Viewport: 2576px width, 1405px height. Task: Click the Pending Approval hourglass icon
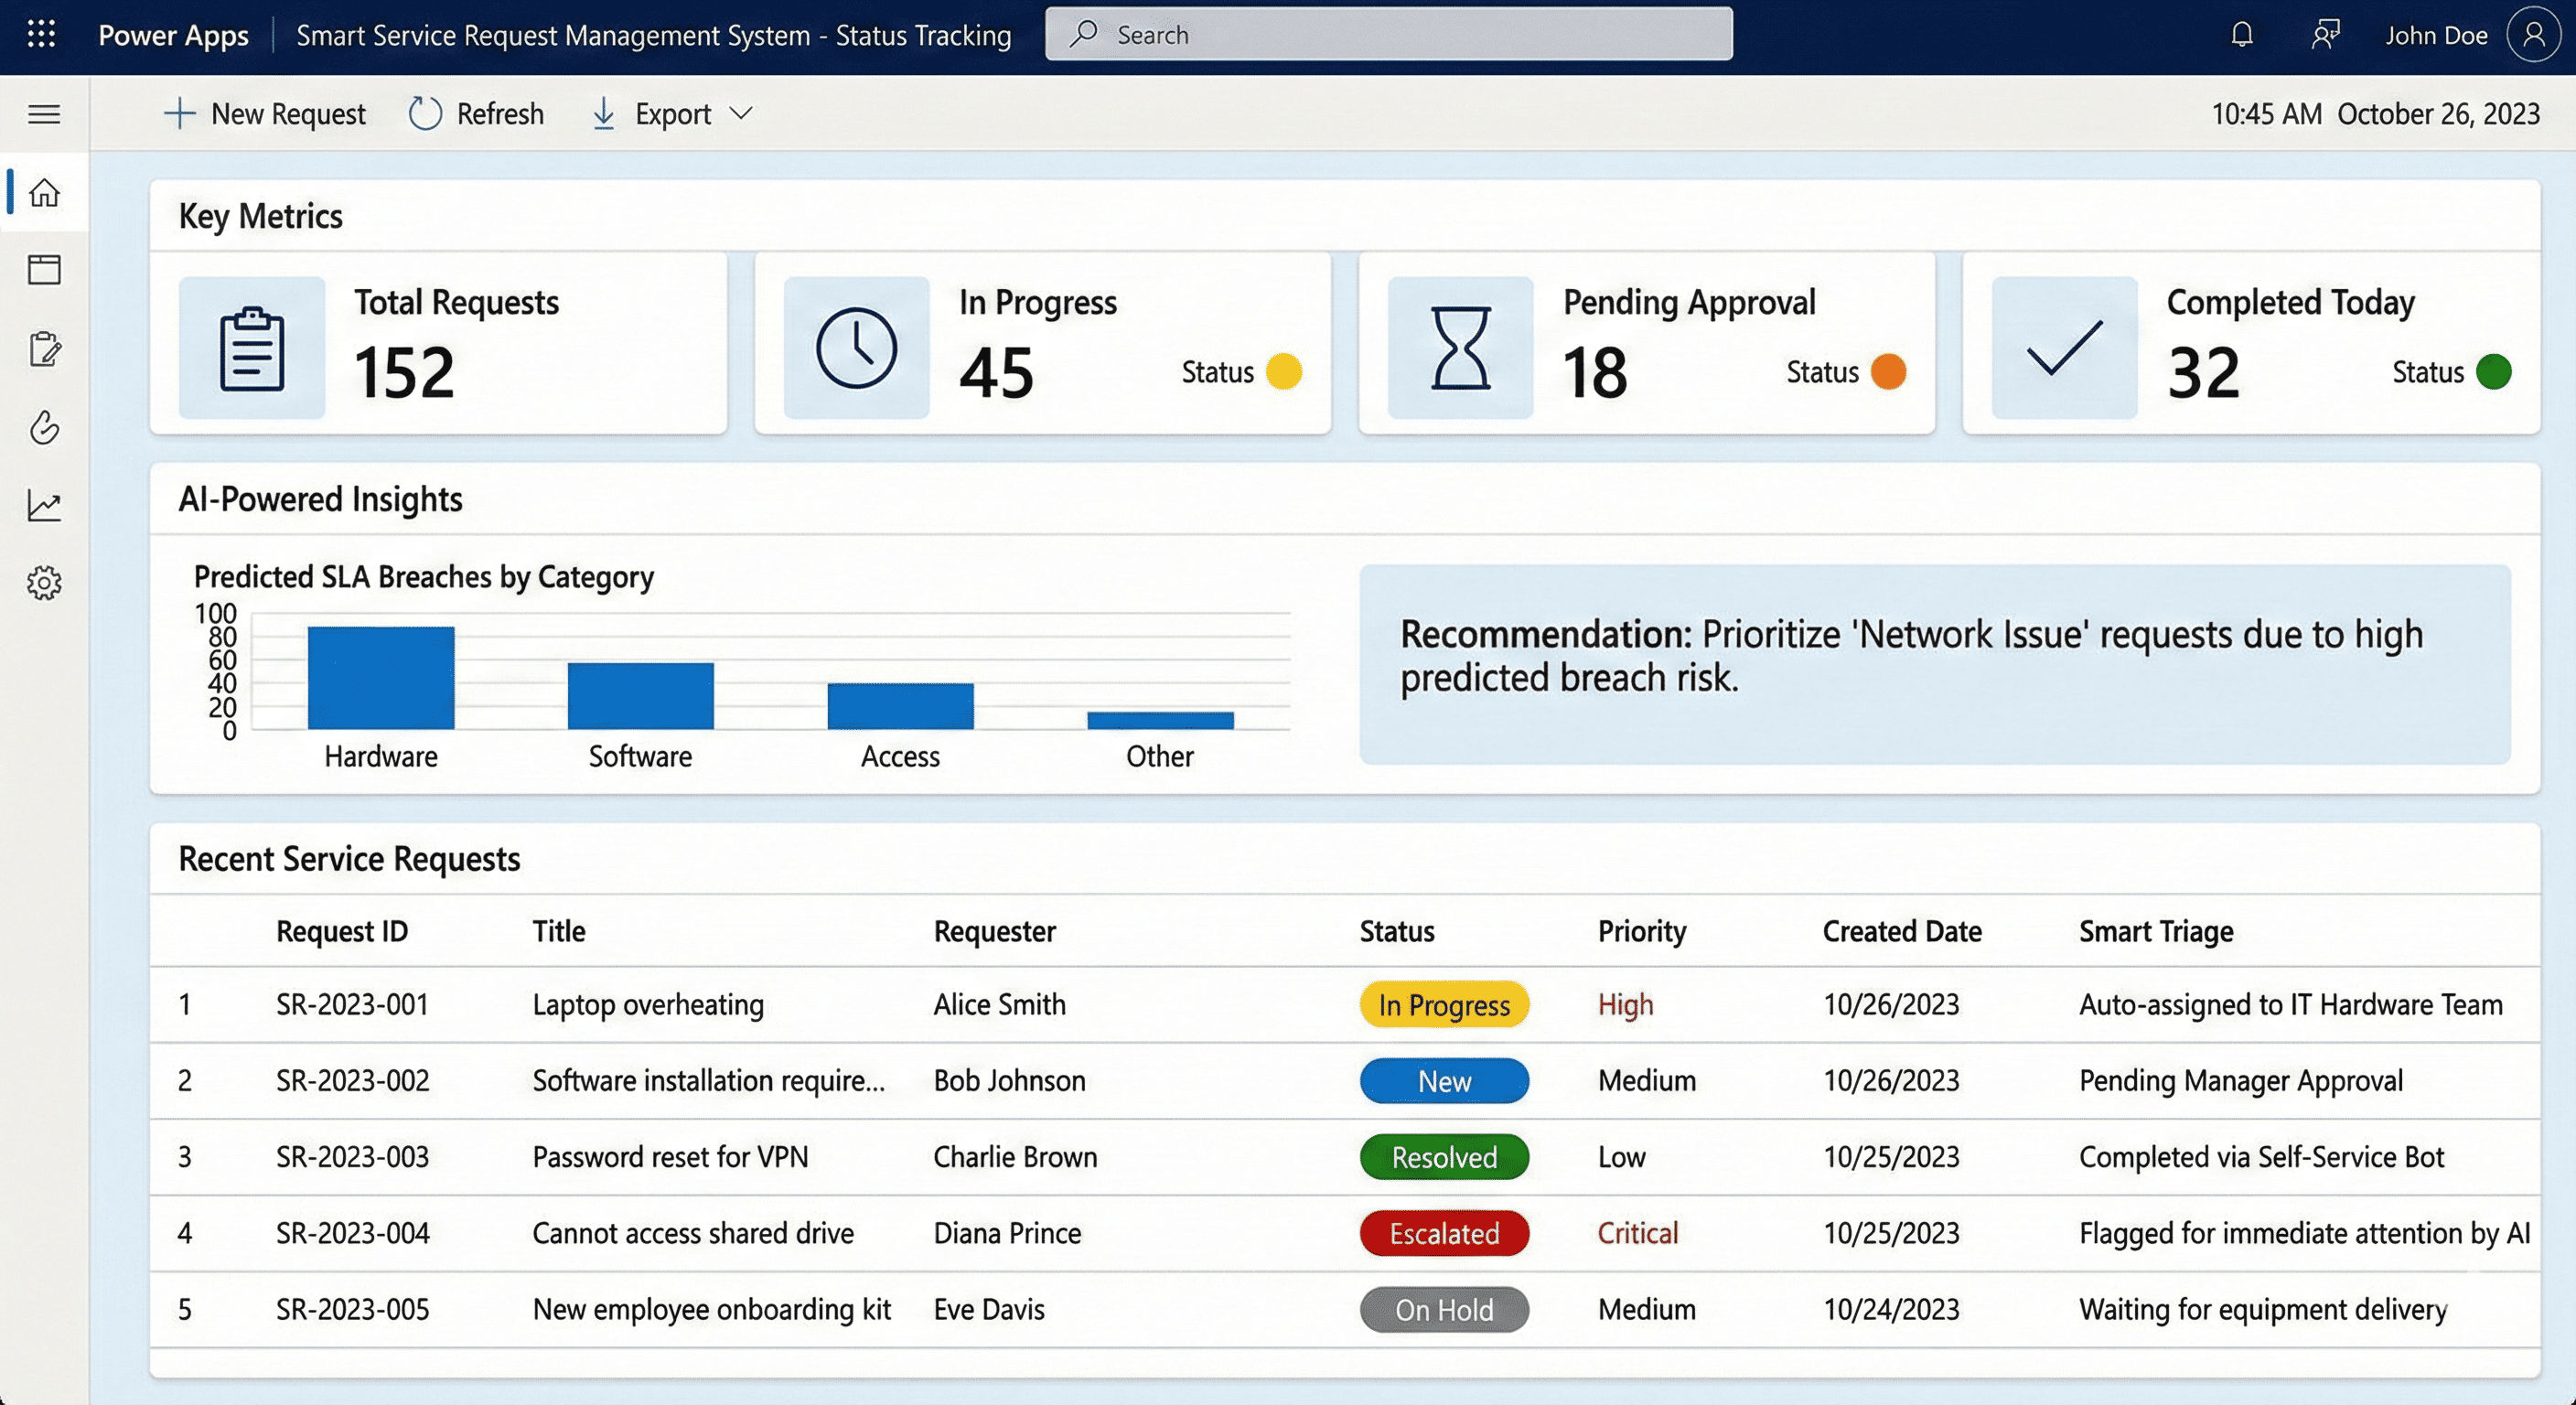pyautogui.click(x=1460, y=348)
